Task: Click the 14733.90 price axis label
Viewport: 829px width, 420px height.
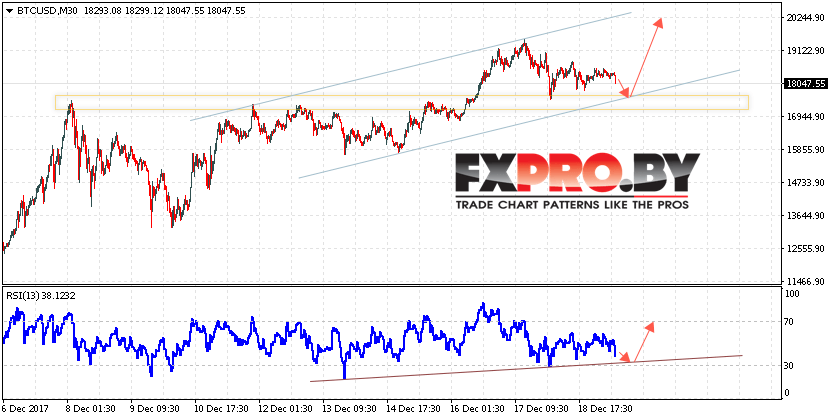Action: pyautogui.click(x=806, y=182)
